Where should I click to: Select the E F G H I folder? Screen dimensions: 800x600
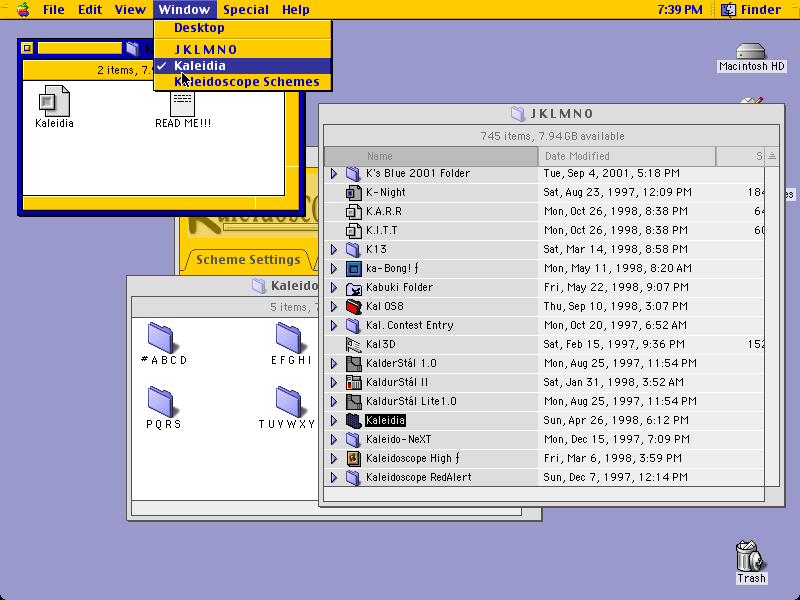[289, 338]
